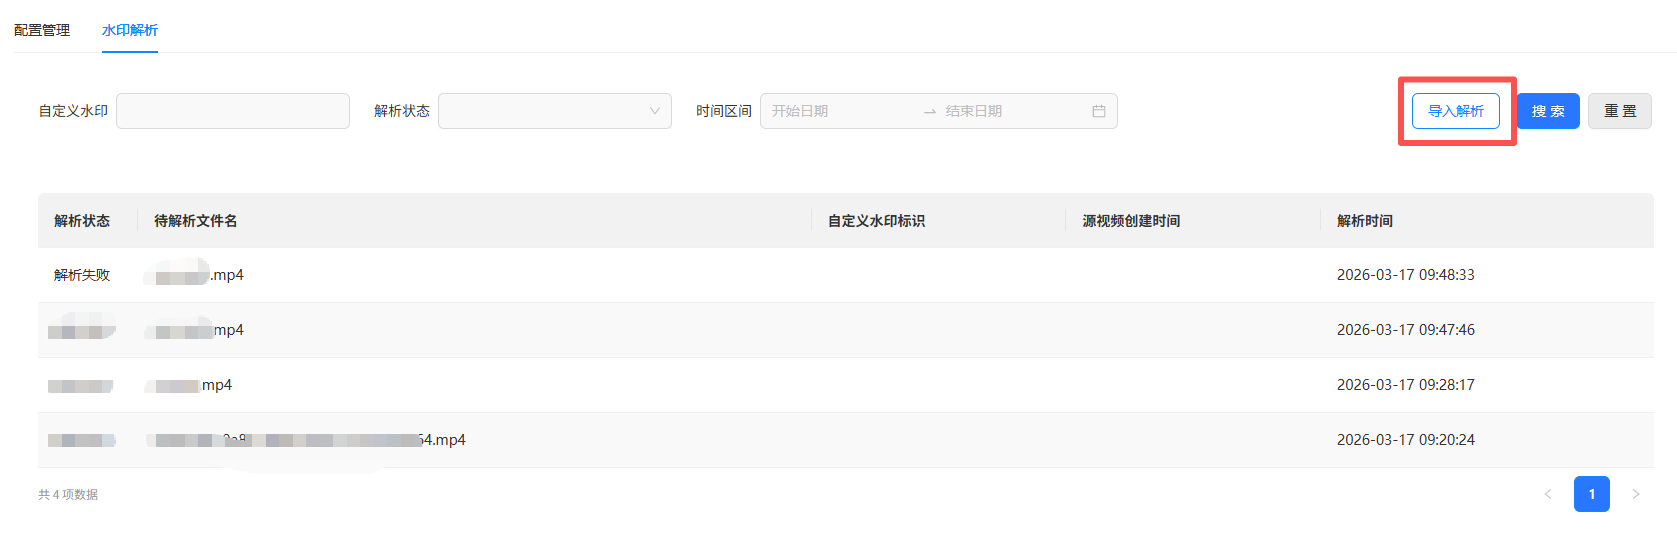Select the 2026-03-17 09:47:46 timestamp cell
Image resolution: width=1677 pixels, height=546 pixels.
pyautogui.click(x=1405, y=330)
